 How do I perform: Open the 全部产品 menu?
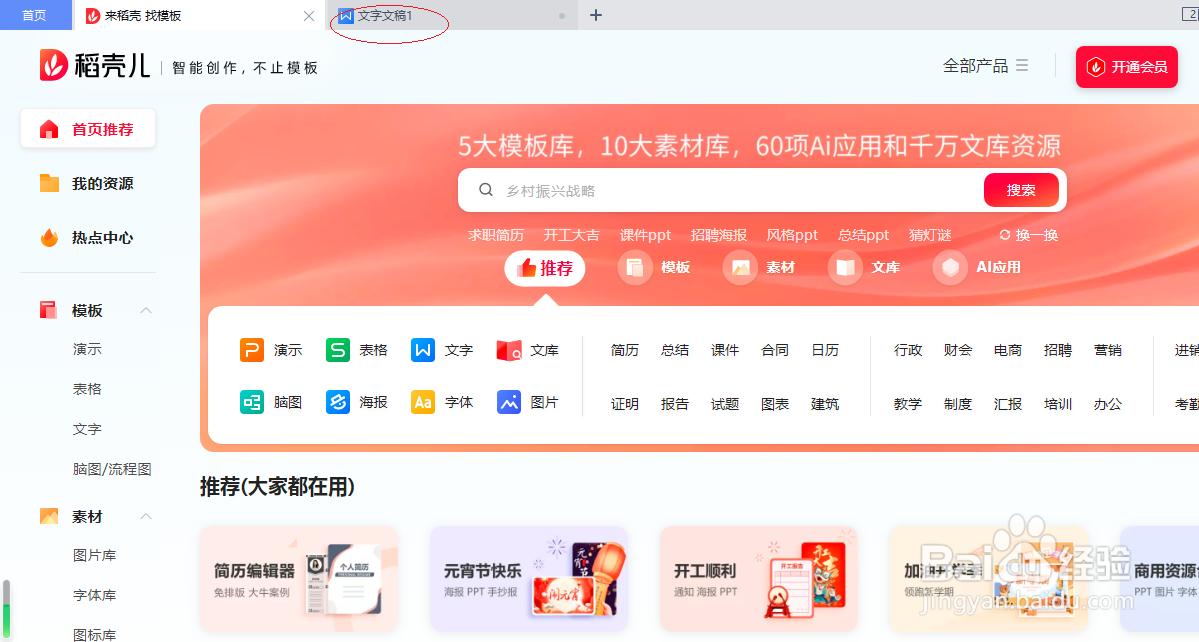pyautogui.click(x=986, y=64)
